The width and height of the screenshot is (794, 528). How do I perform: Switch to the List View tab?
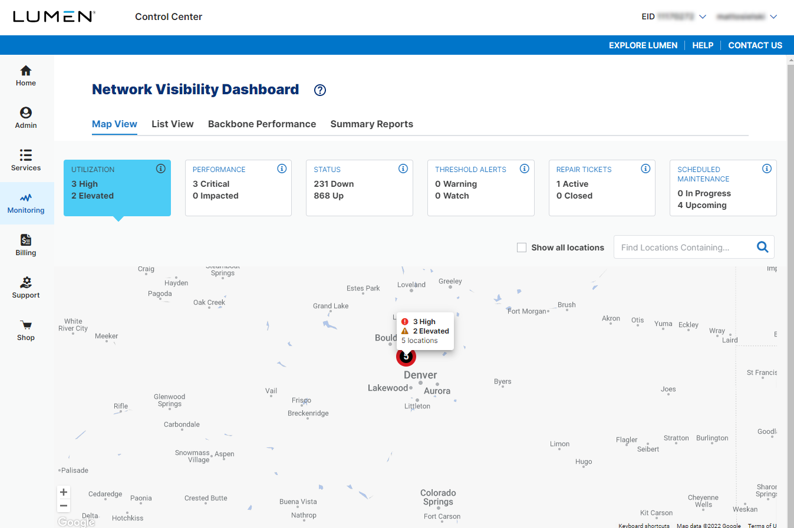click(172, 124)
